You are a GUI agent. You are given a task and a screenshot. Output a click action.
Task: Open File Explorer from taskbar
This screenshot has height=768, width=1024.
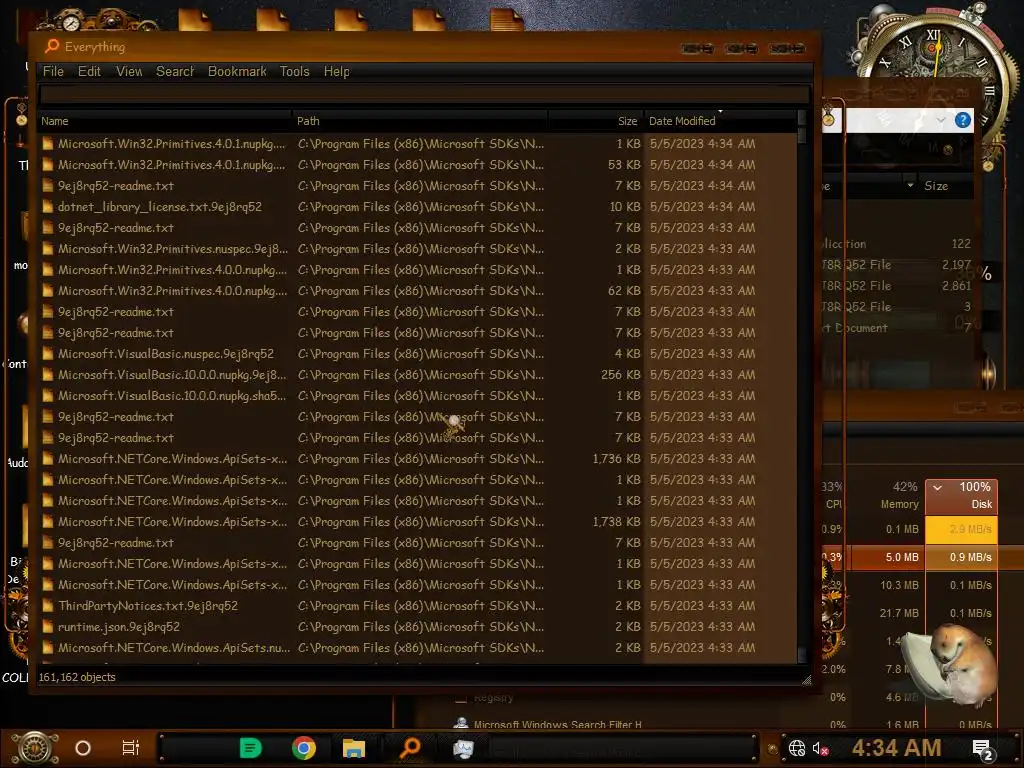(x=353, y=748)
